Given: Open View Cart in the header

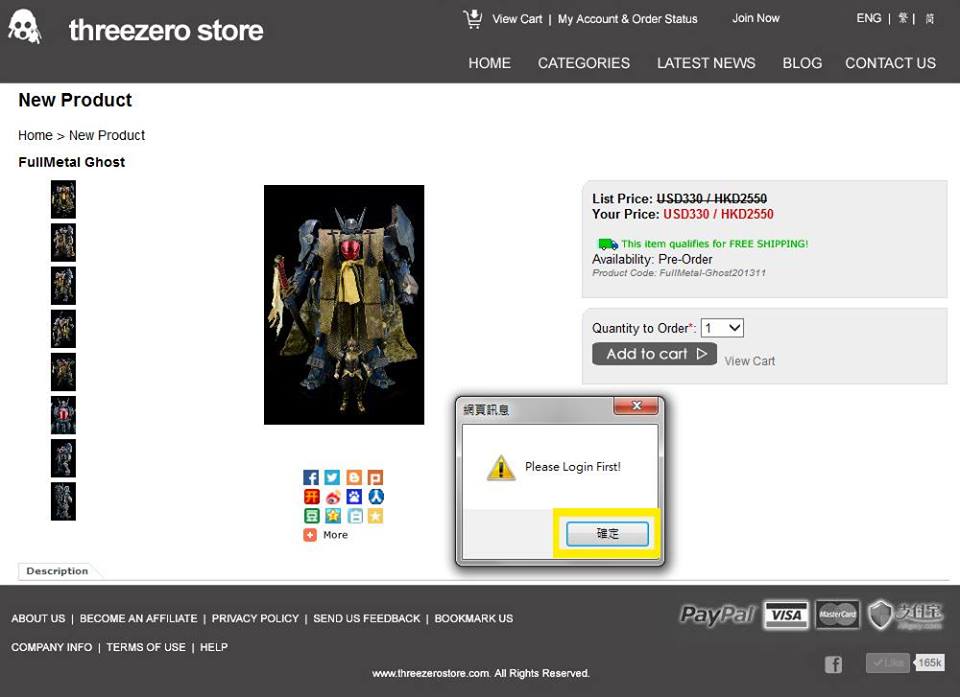Looking at the screenshot, I should tap(517, 19).
